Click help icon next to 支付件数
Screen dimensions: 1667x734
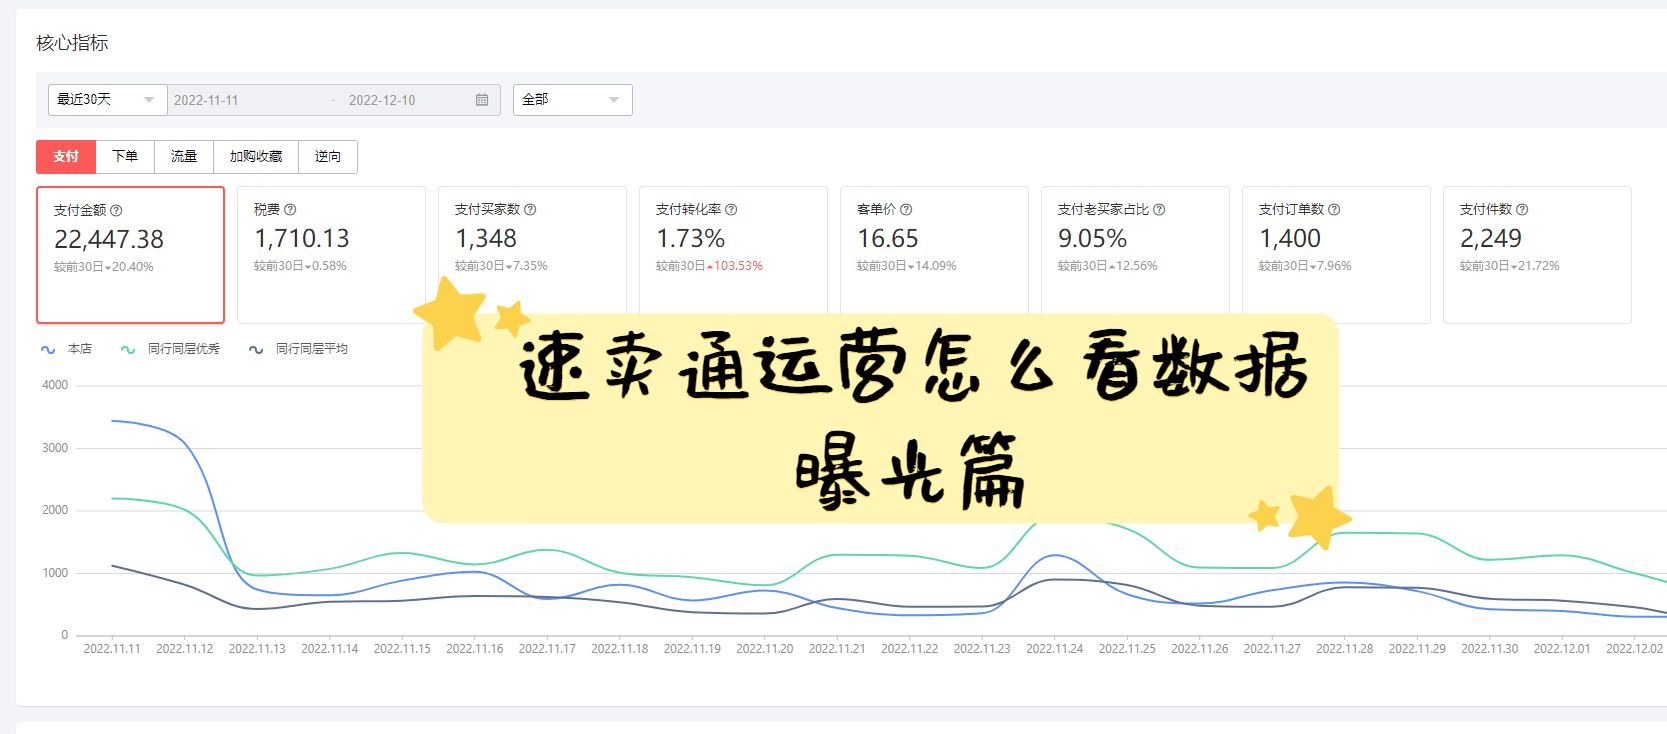pyautogui.click(x=1522, y=209)
